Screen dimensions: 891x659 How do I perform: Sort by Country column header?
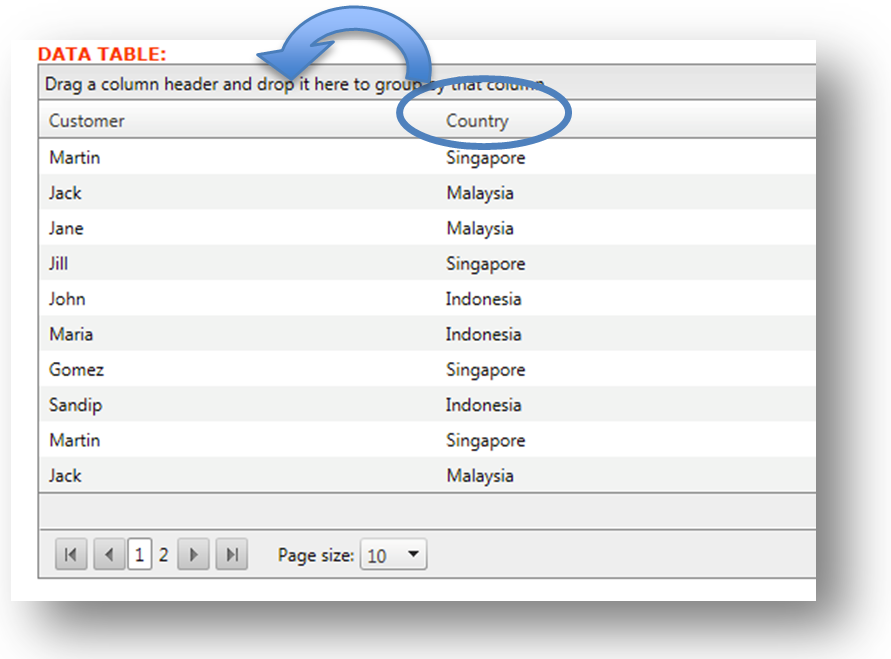(x=477, y=120)
